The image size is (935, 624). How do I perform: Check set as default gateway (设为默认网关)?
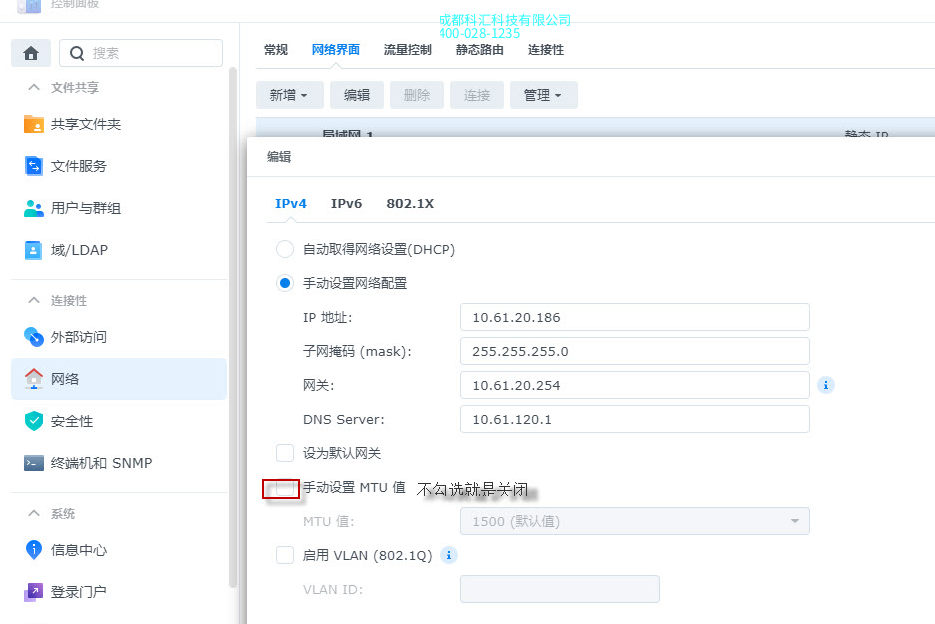pos(285,453)
